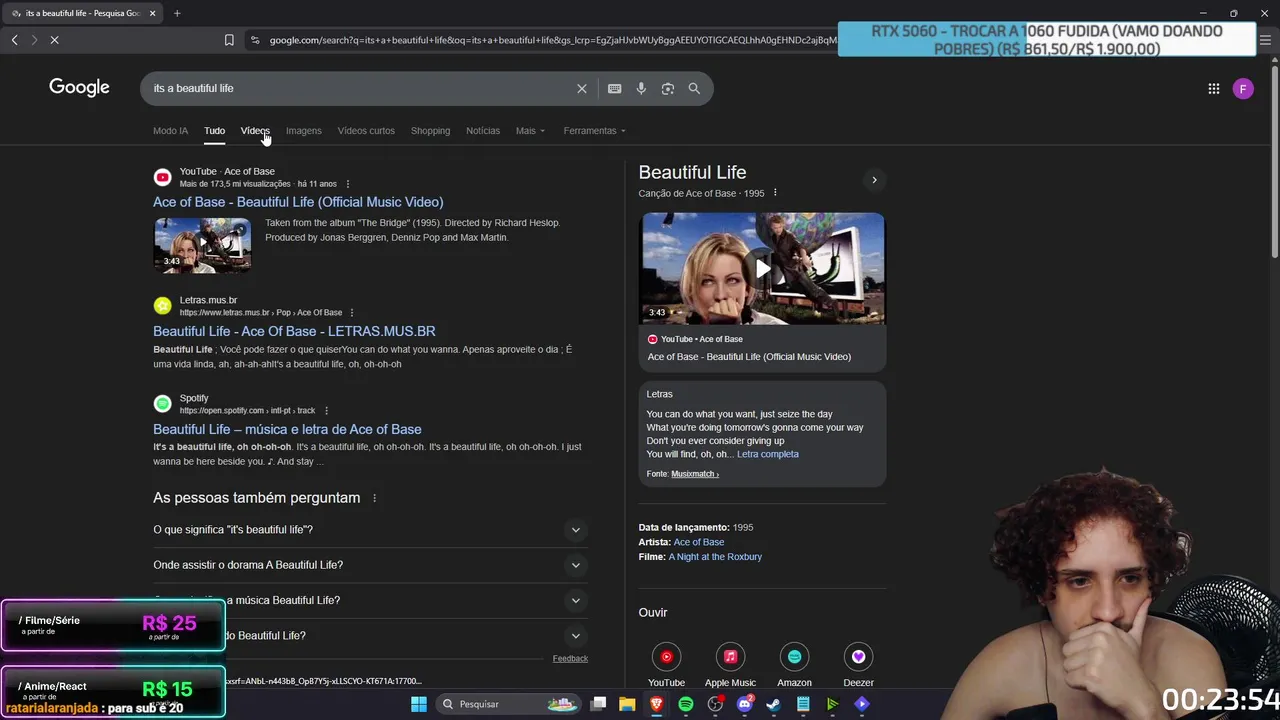Image resolution: width=1280 pixels, height=720 pixels.
Task: Open options next to 'Canção de Ace of Base'
Action: click(775, 193)
